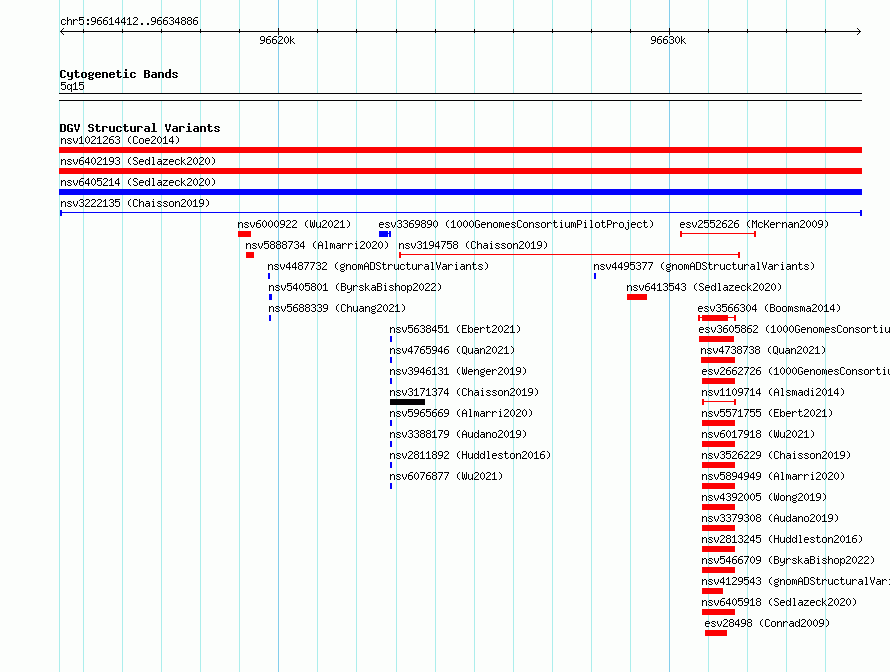This screenshot has width=890, height=672.
Task: Open nsv3171374 (Chaisson2019) variant
Action: point(464,392)
